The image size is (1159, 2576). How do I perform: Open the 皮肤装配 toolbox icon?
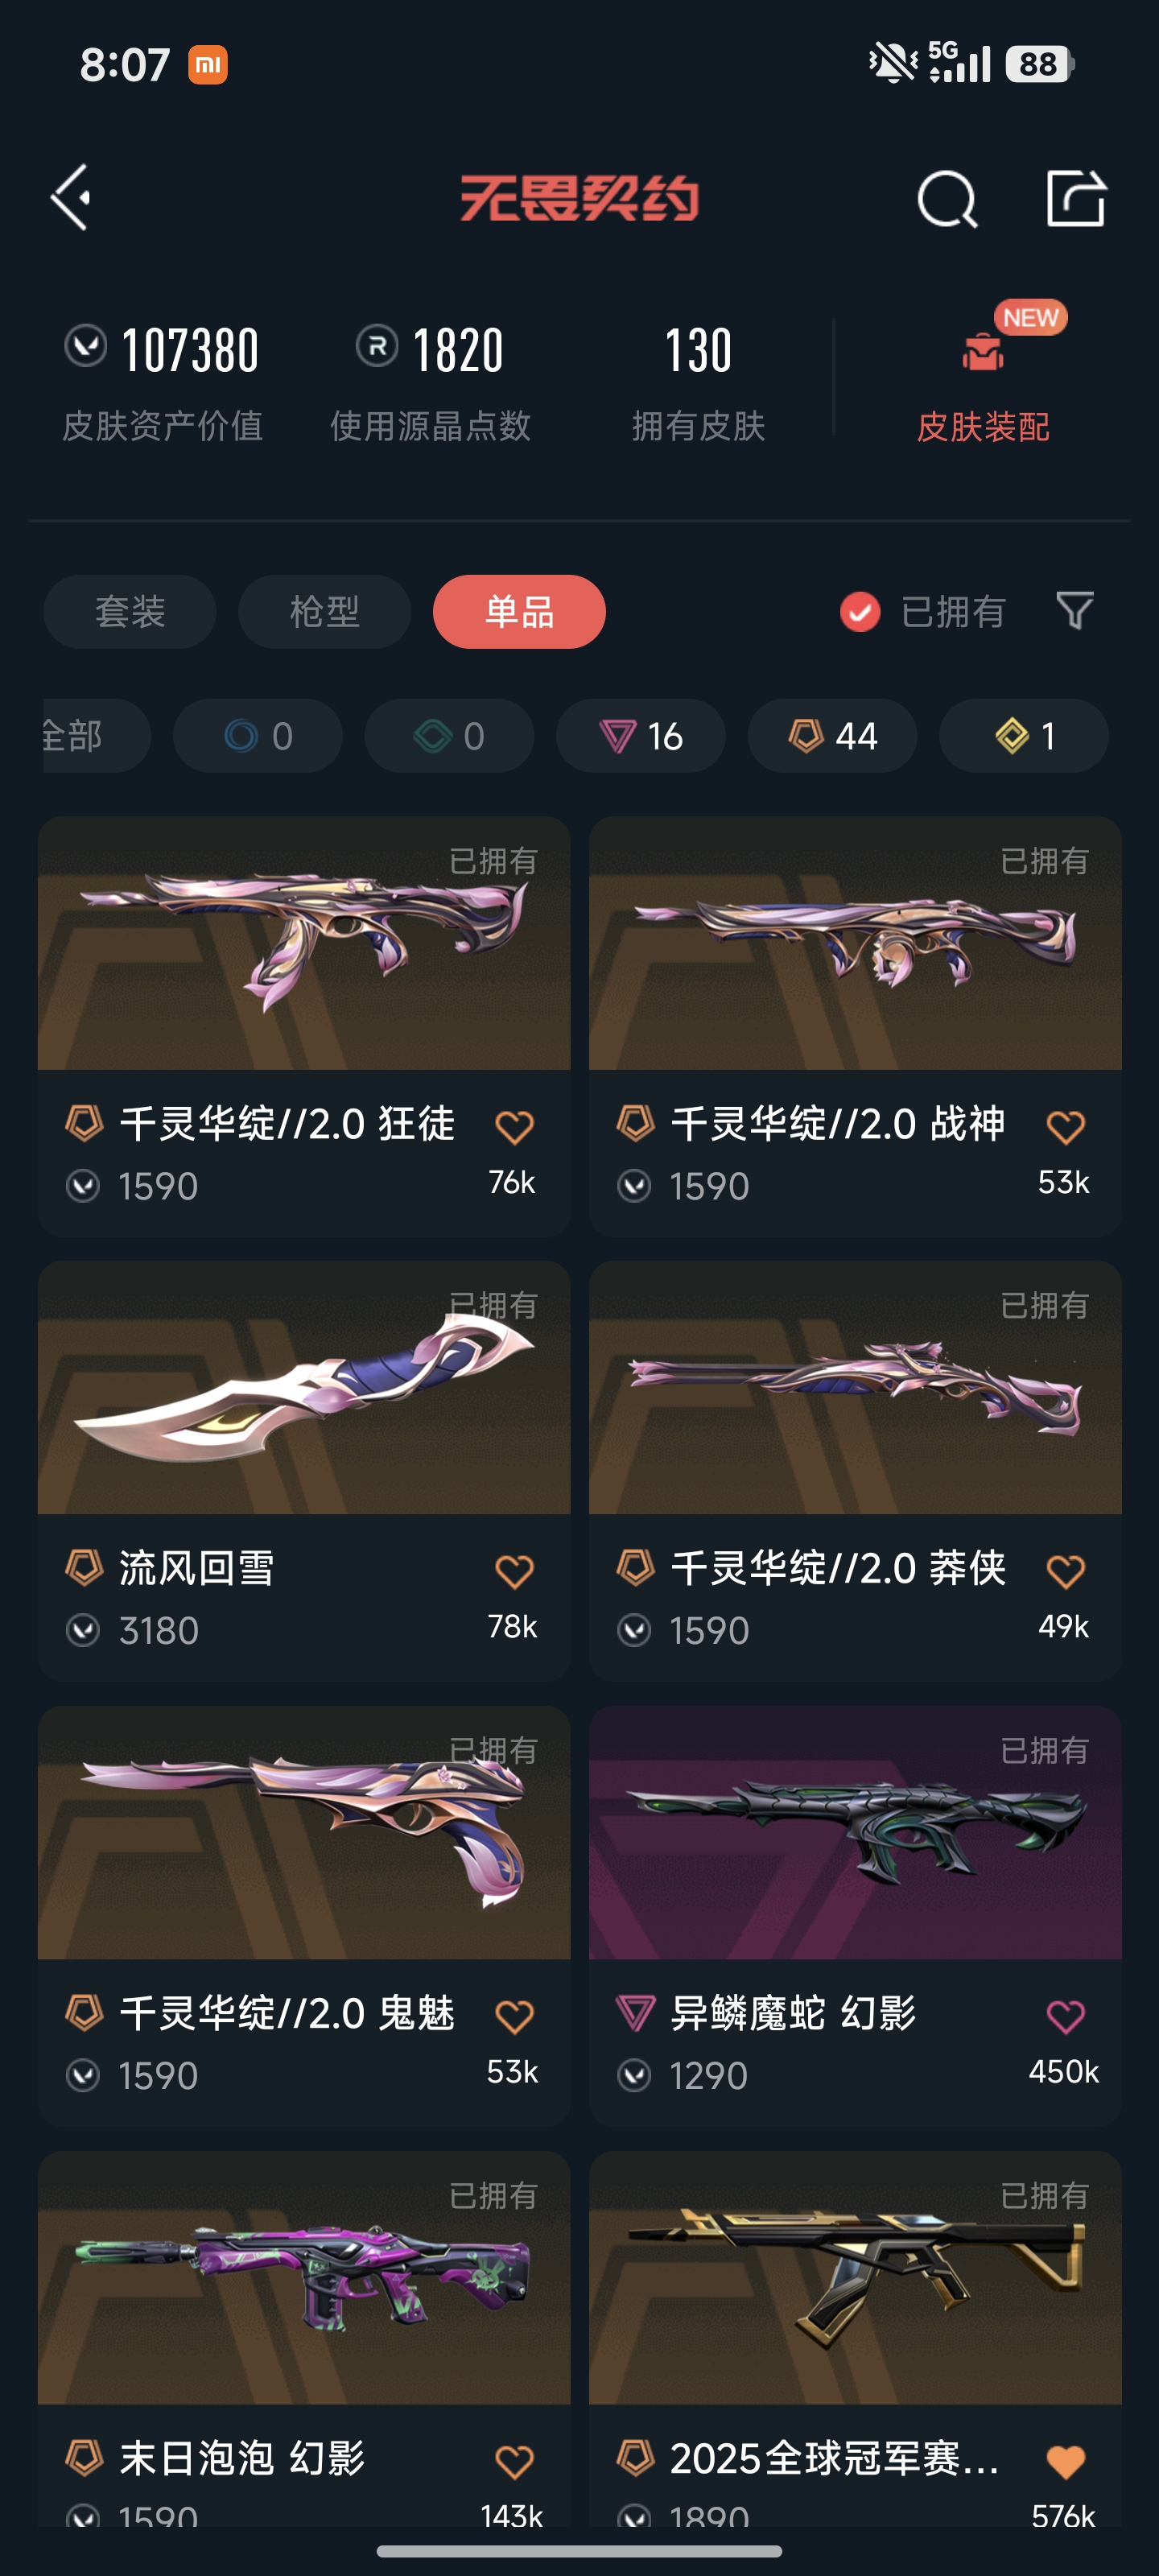pyautogui.click(x=983, y=352)
